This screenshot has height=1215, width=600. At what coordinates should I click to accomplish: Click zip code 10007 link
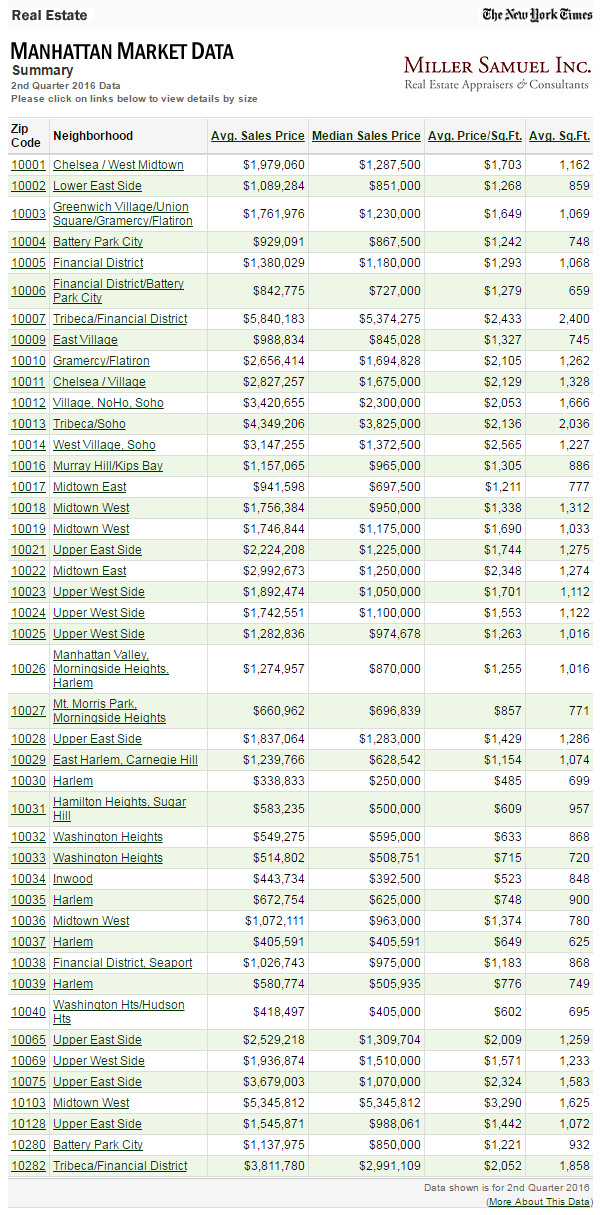(x=28, y=319)
